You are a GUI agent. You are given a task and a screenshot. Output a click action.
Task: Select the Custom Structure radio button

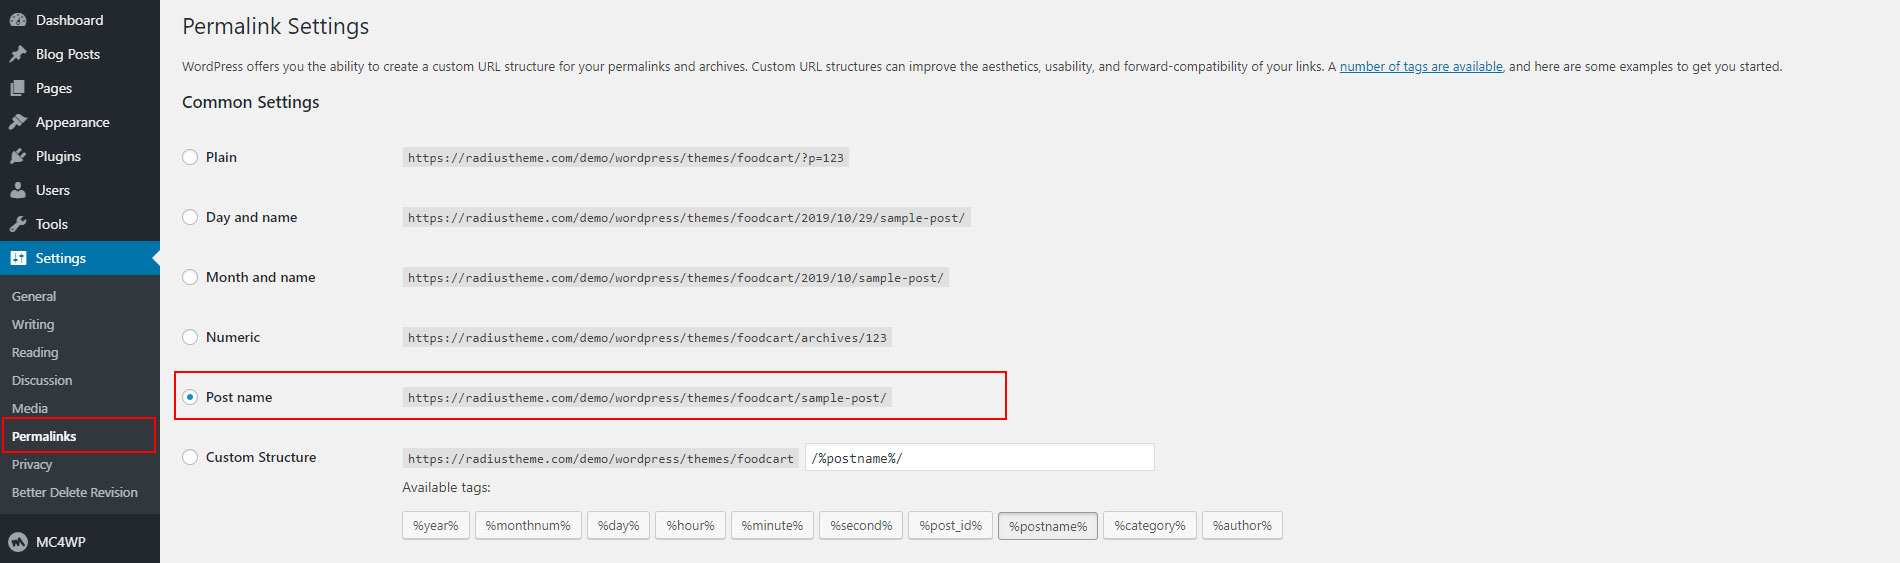(x=190, y=457)
